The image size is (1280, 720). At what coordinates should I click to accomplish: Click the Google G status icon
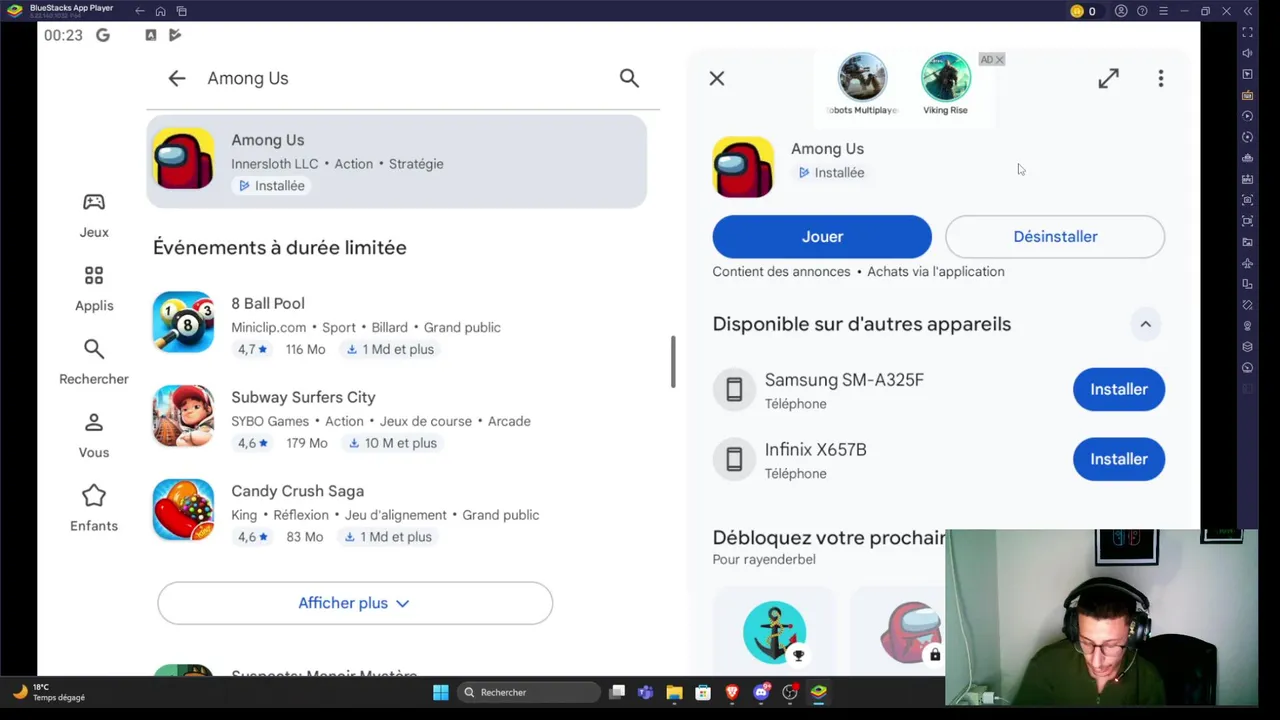[x=103, y=35]
